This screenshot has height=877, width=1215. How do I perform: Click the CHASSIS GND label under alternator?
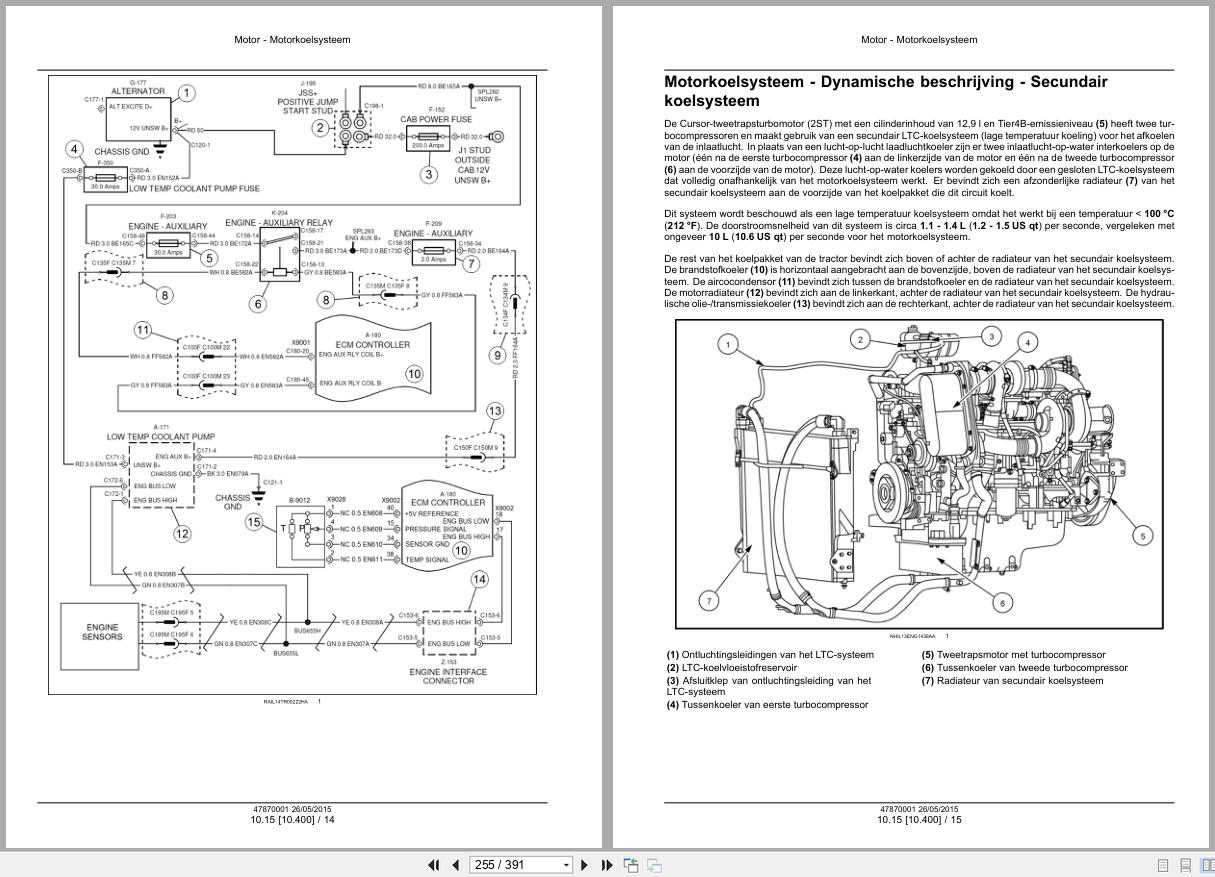tap(122, 152)
